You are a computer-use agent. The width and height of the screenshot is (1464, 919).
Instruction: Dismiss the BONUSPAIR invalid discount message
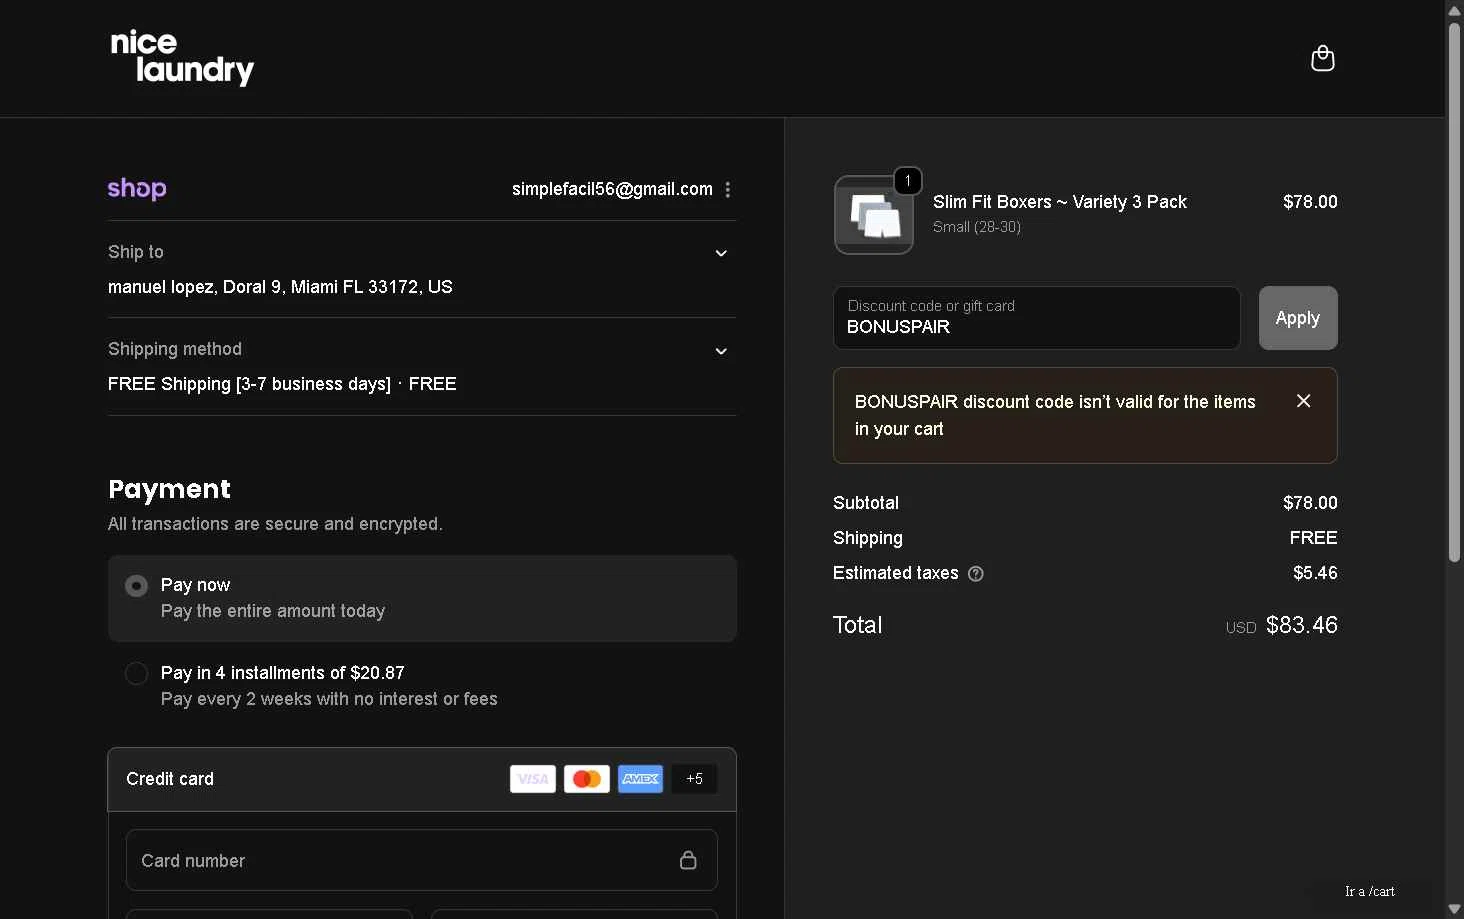coord(1304,401)
